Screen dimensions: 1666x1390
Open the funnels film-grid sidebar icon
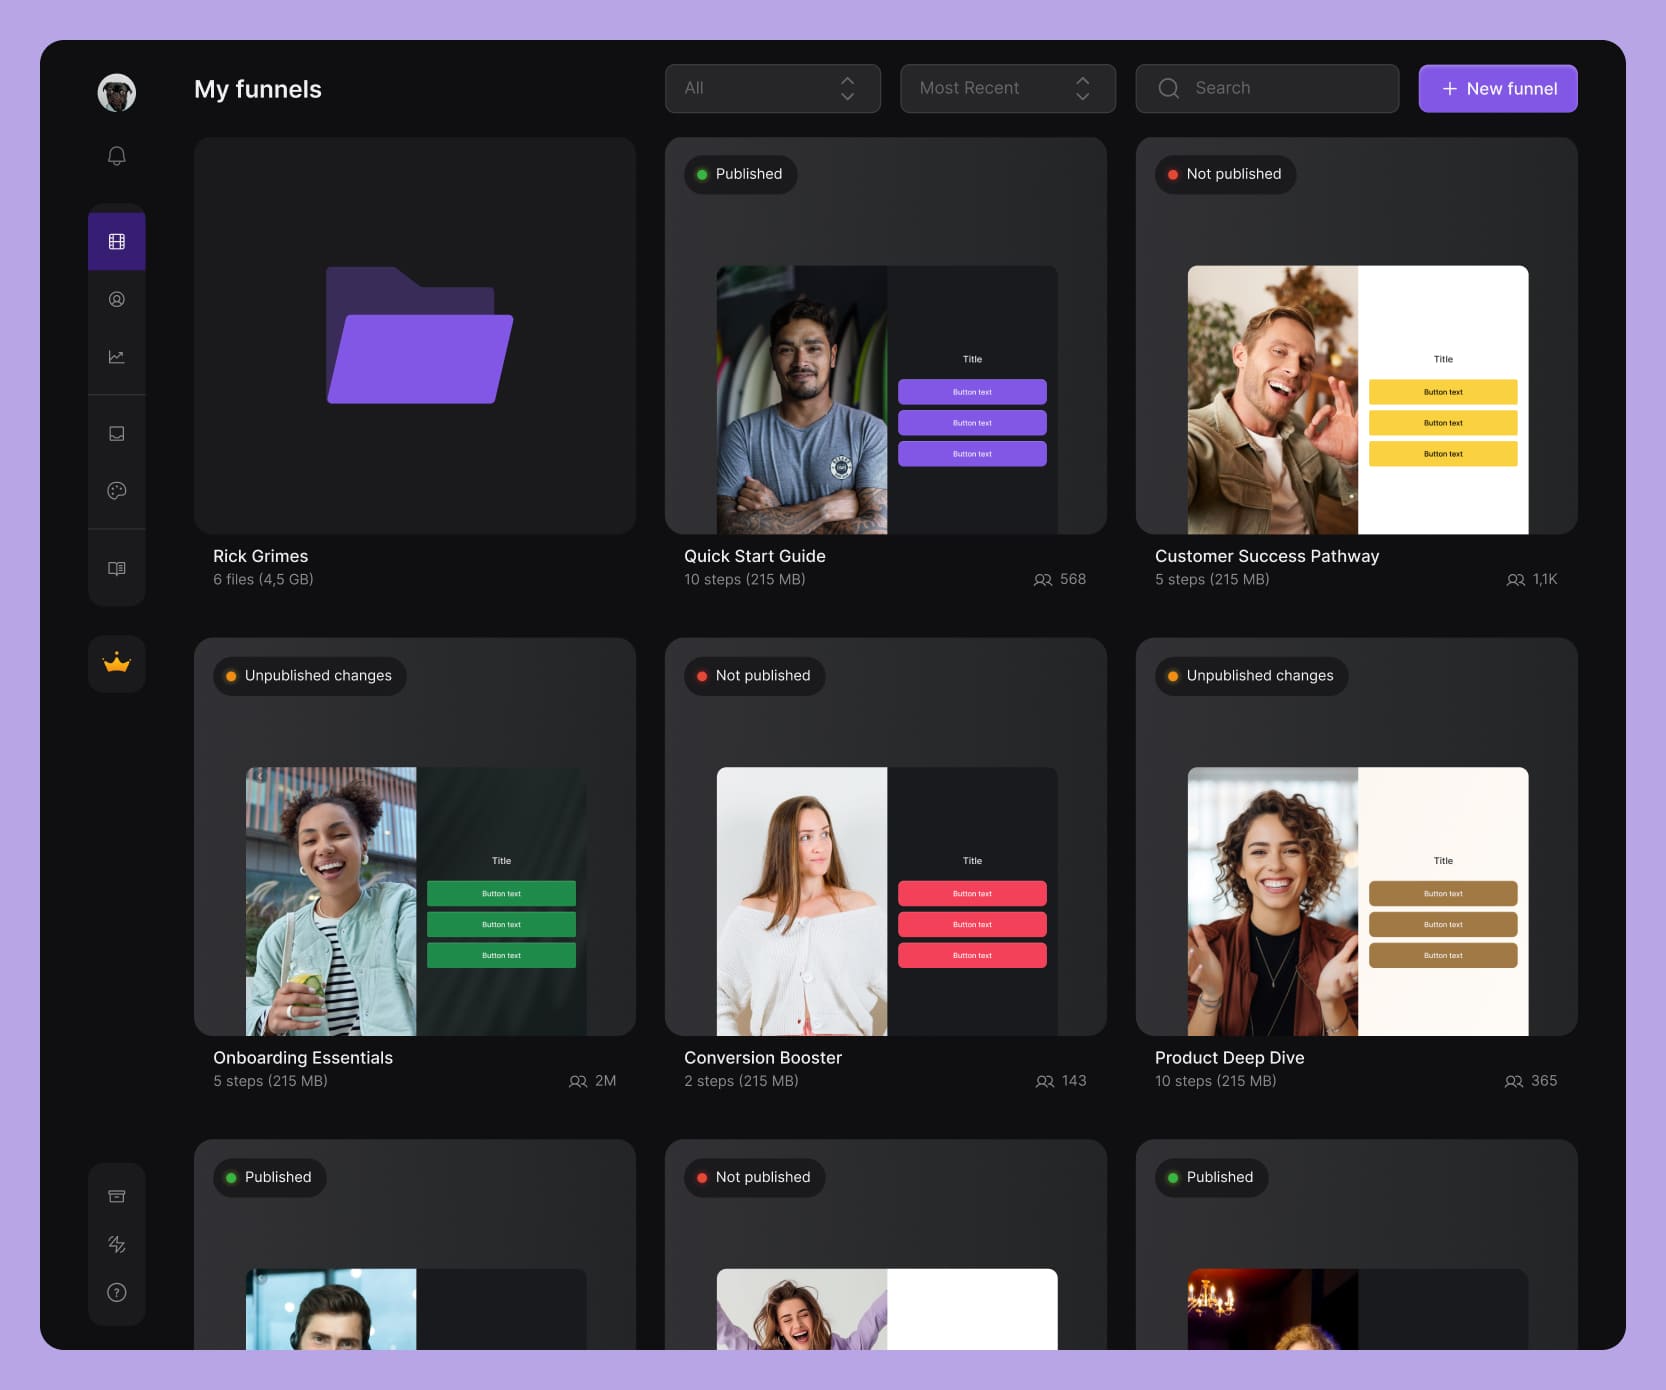click(x=117, y=241)
